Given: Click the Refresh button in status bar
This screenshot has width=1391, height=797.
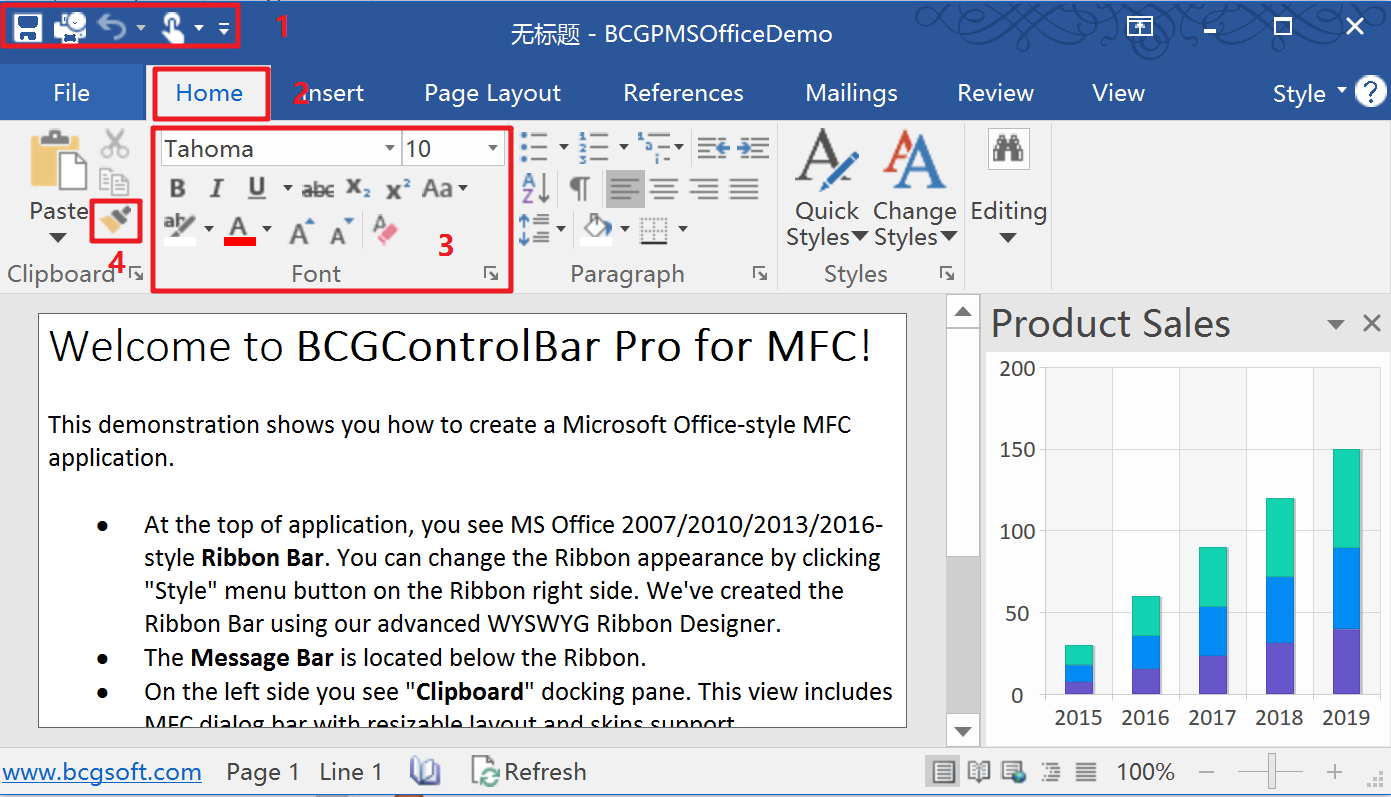Looking at the screenshot, I should click(529, 771).
